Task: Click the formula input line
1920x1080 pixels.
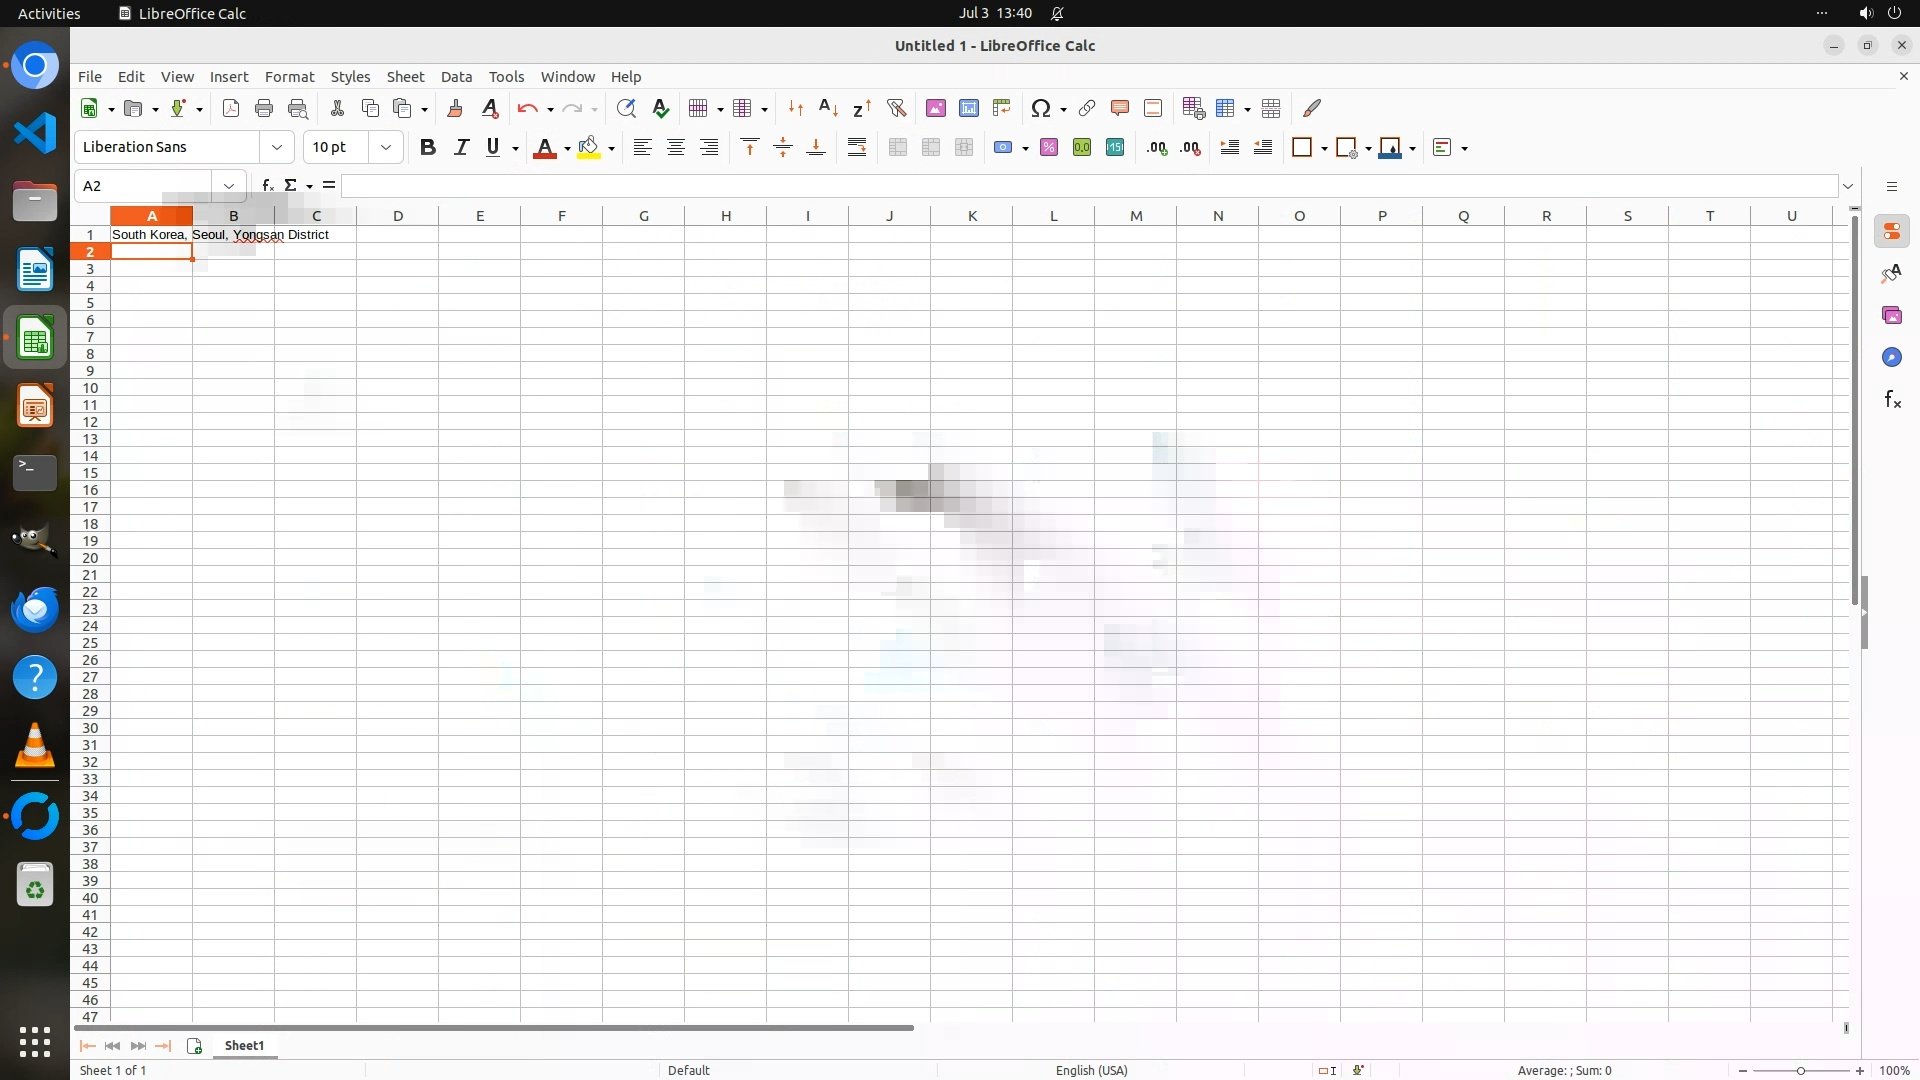Action: click(x=1088, y=186)
